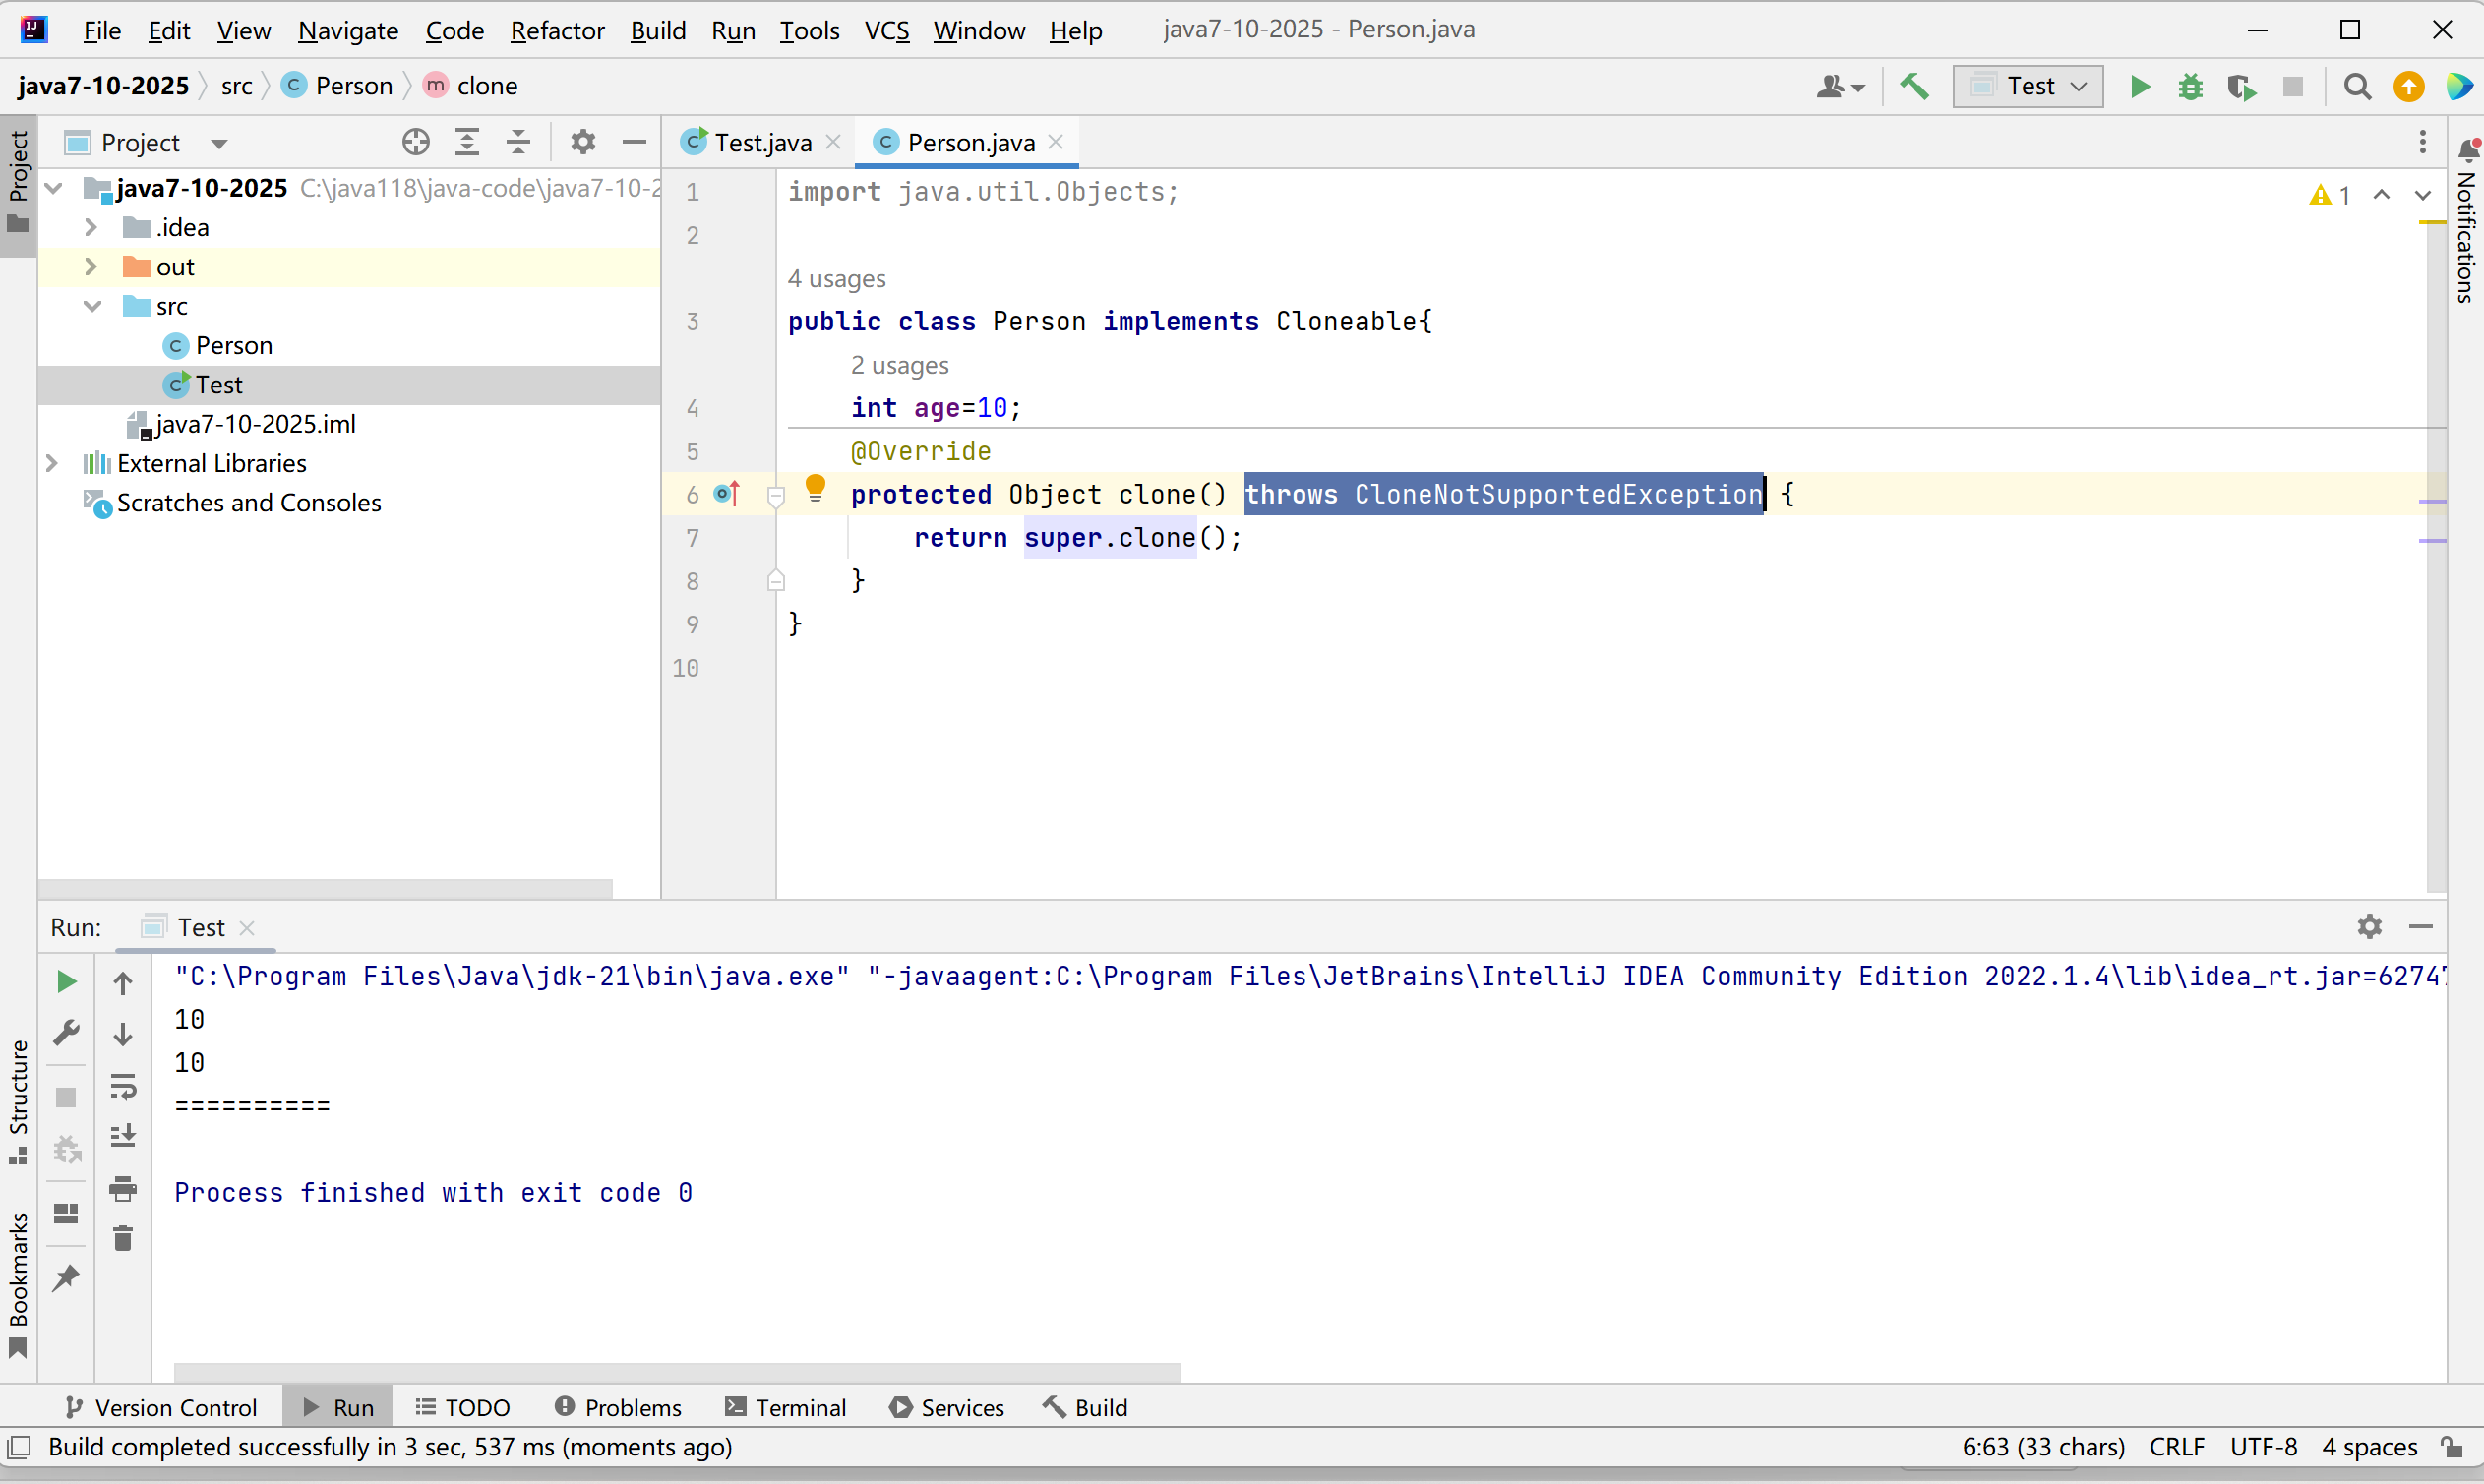Fold the clone method at line 6

pos(776,496)
